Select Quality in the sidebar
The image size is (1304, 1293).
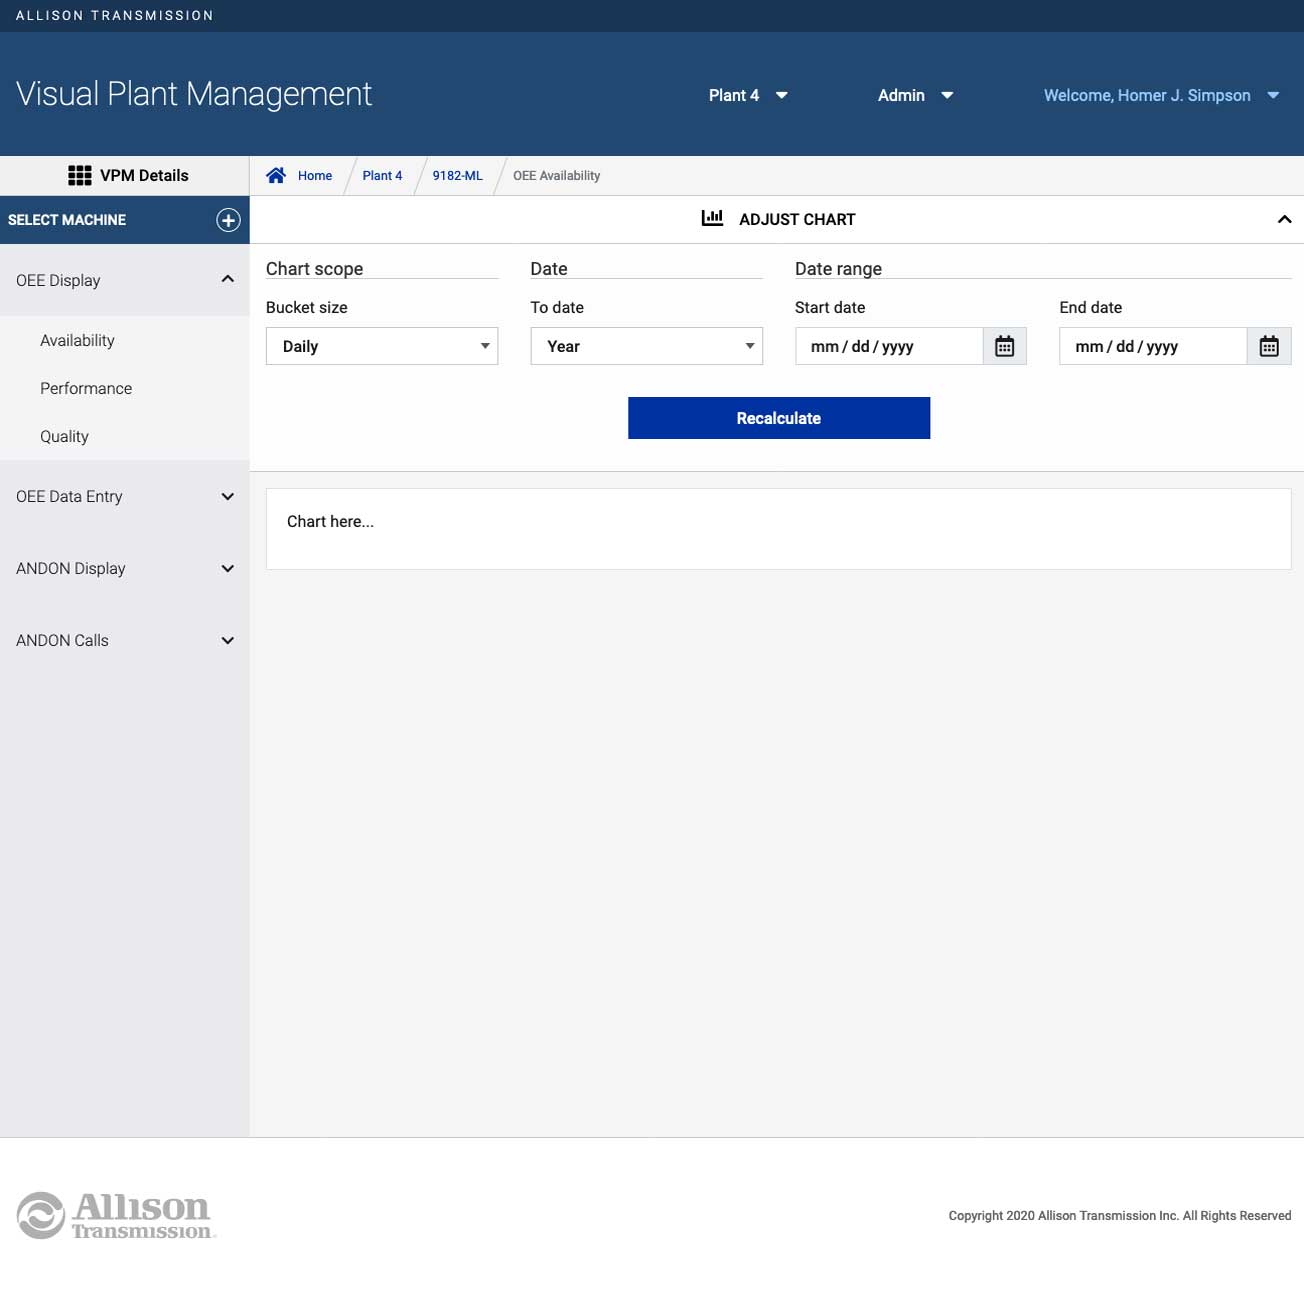[64, 436]
